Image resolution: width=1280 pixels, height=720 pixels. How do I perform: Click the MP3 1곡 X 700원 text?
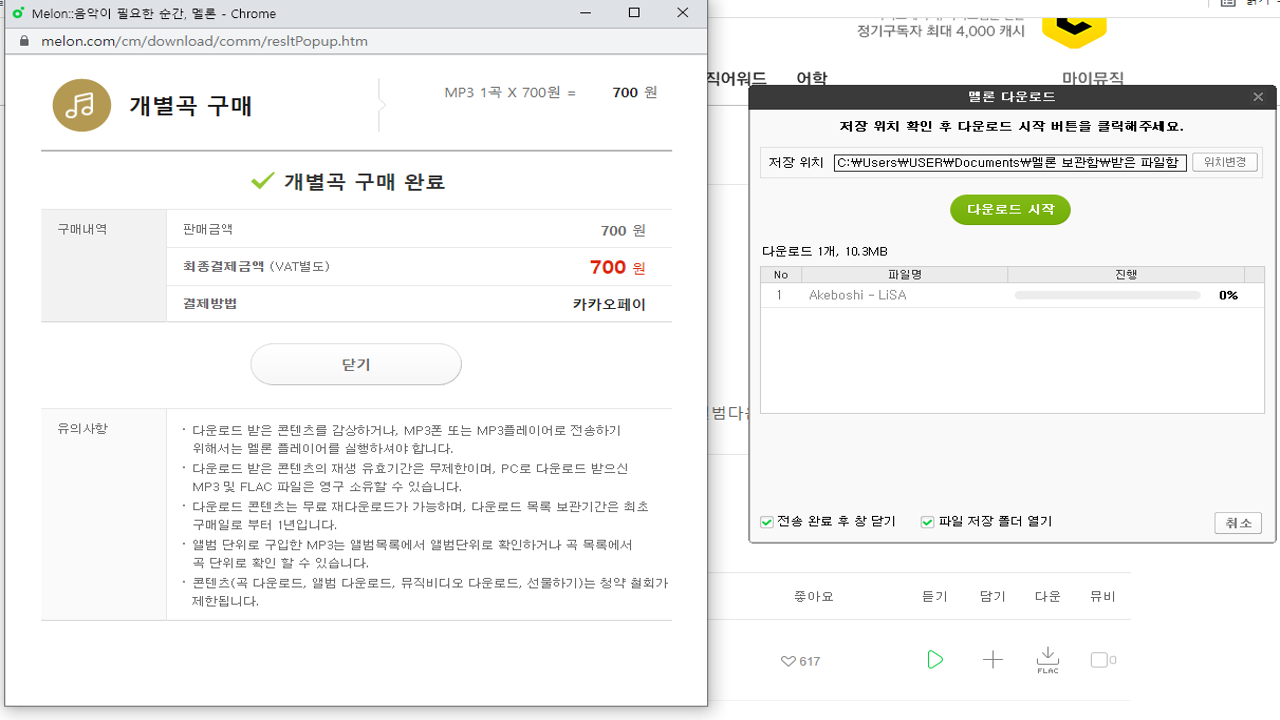tap(510, 93)
